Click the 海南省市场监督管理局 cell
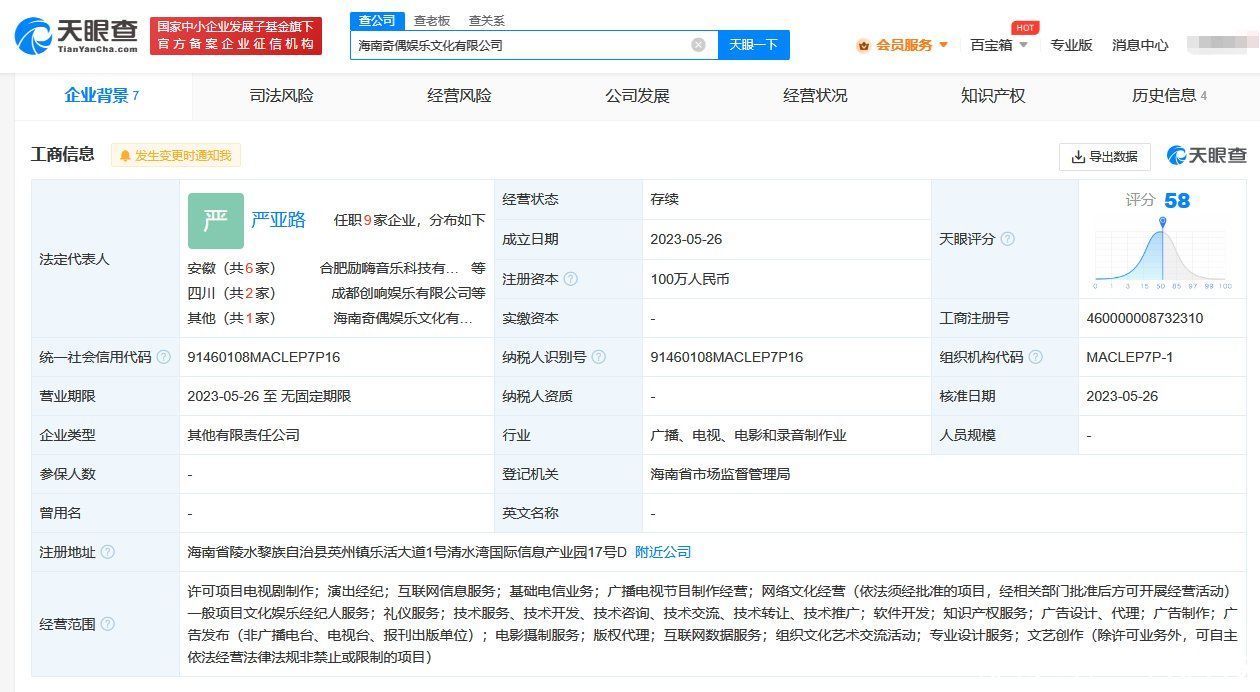Image resolution: width=1260 pixels, height=692 pixels. coord(720,474)
